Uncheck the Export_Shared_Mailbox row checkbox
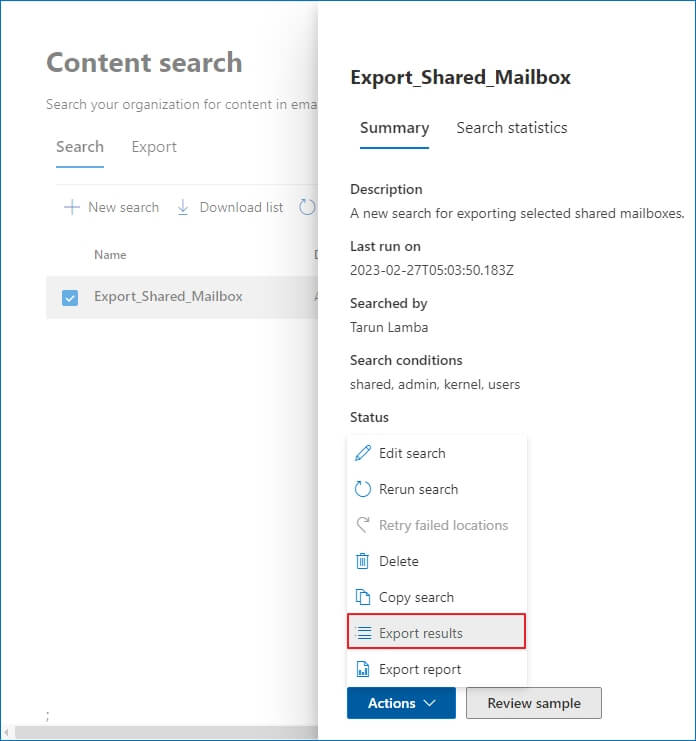Screen dimensions: 696x741 [70, 297]
